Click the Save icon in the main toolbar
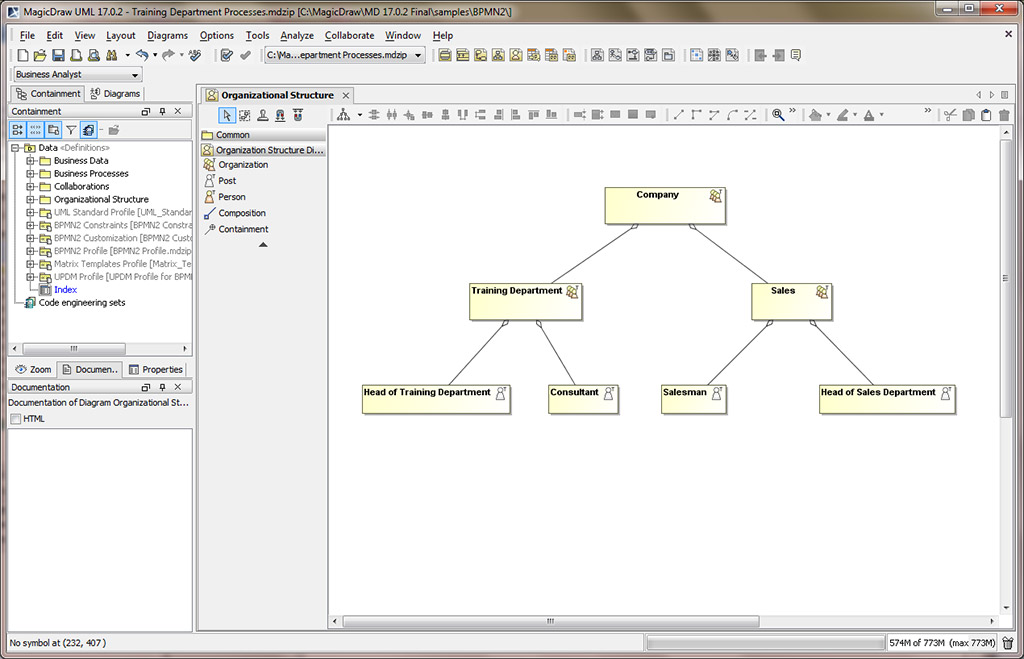Viewport: 1024px width, 659px height. 59,54
